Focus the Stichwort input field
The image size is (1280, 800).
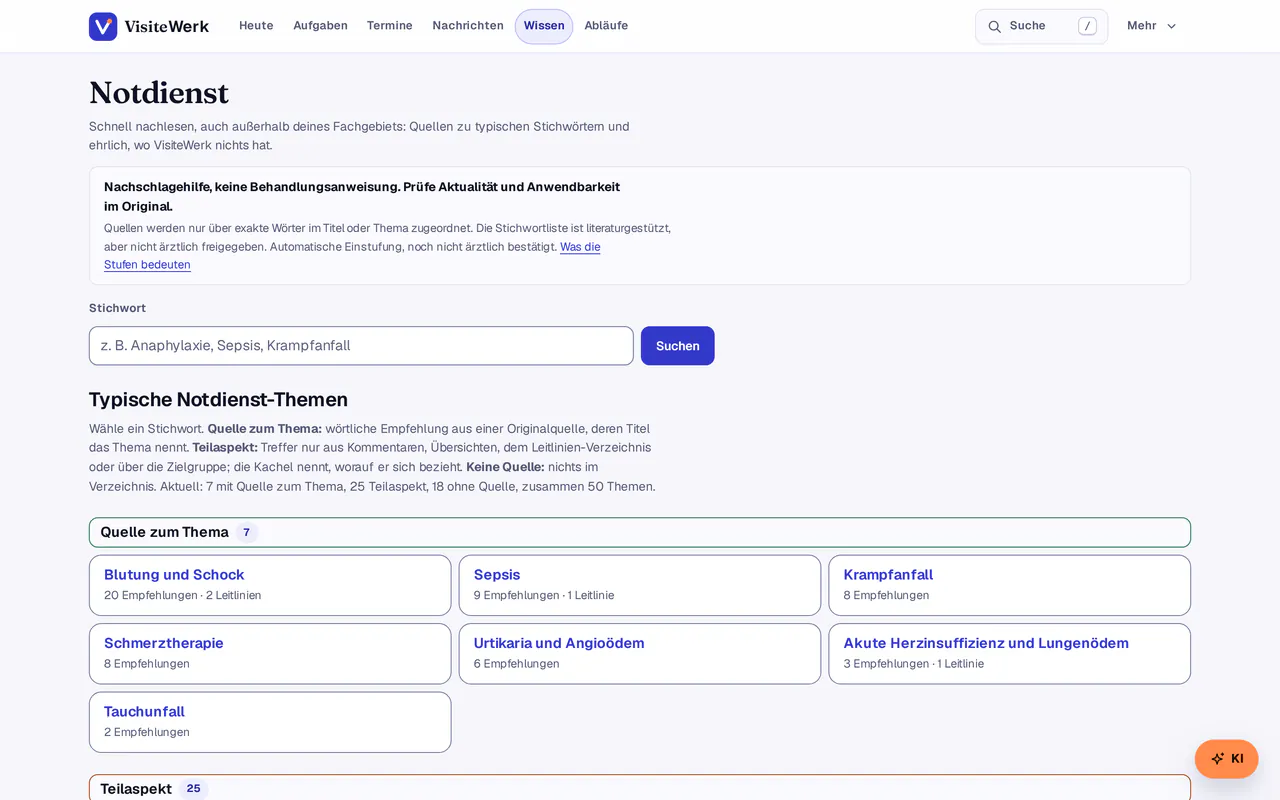(x=361, y=346)
